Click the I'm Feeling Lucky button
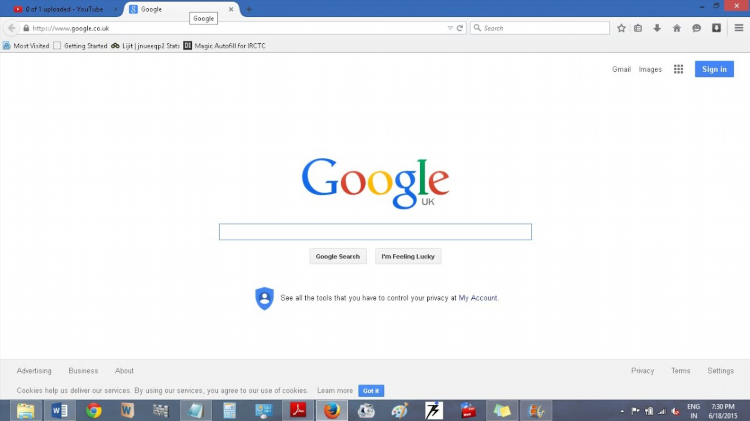This screenshot has width=750, height=421. pyautogui.click(x=408, y=256)
